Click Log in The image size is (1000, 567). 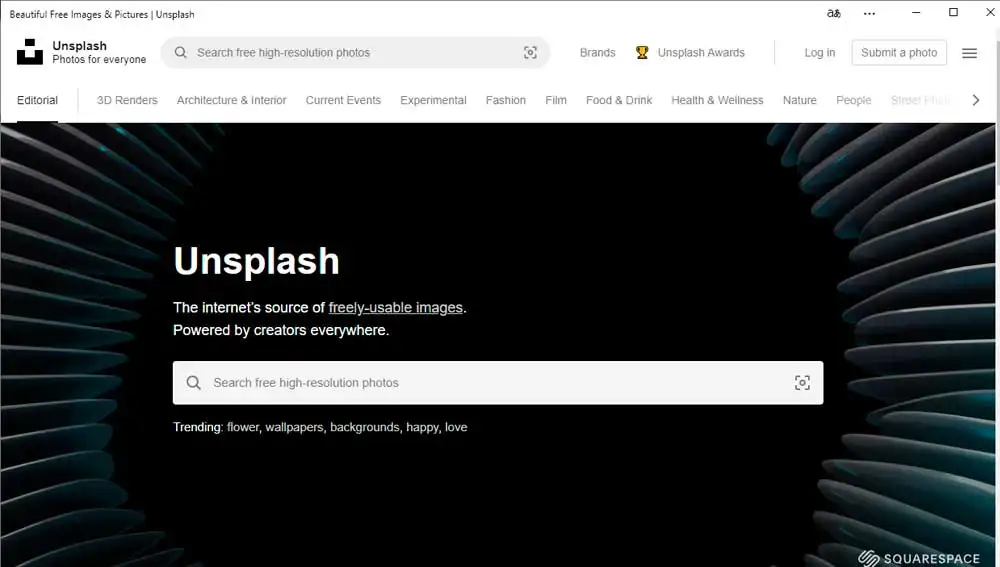point(820,52)
